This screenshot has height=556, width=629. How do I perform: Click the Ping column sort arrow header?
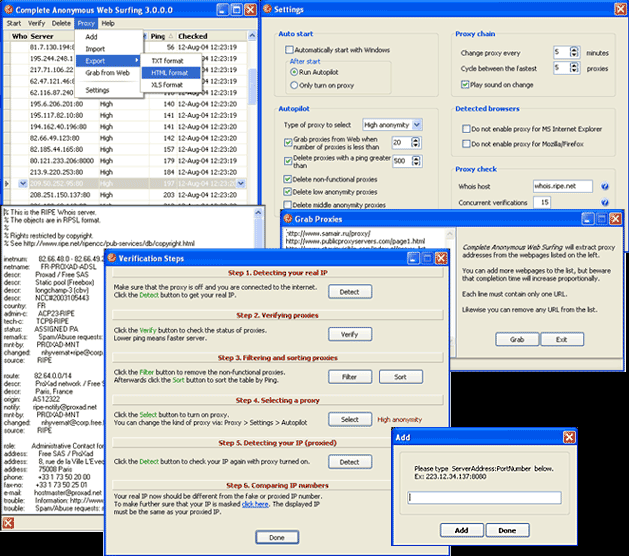170,36
